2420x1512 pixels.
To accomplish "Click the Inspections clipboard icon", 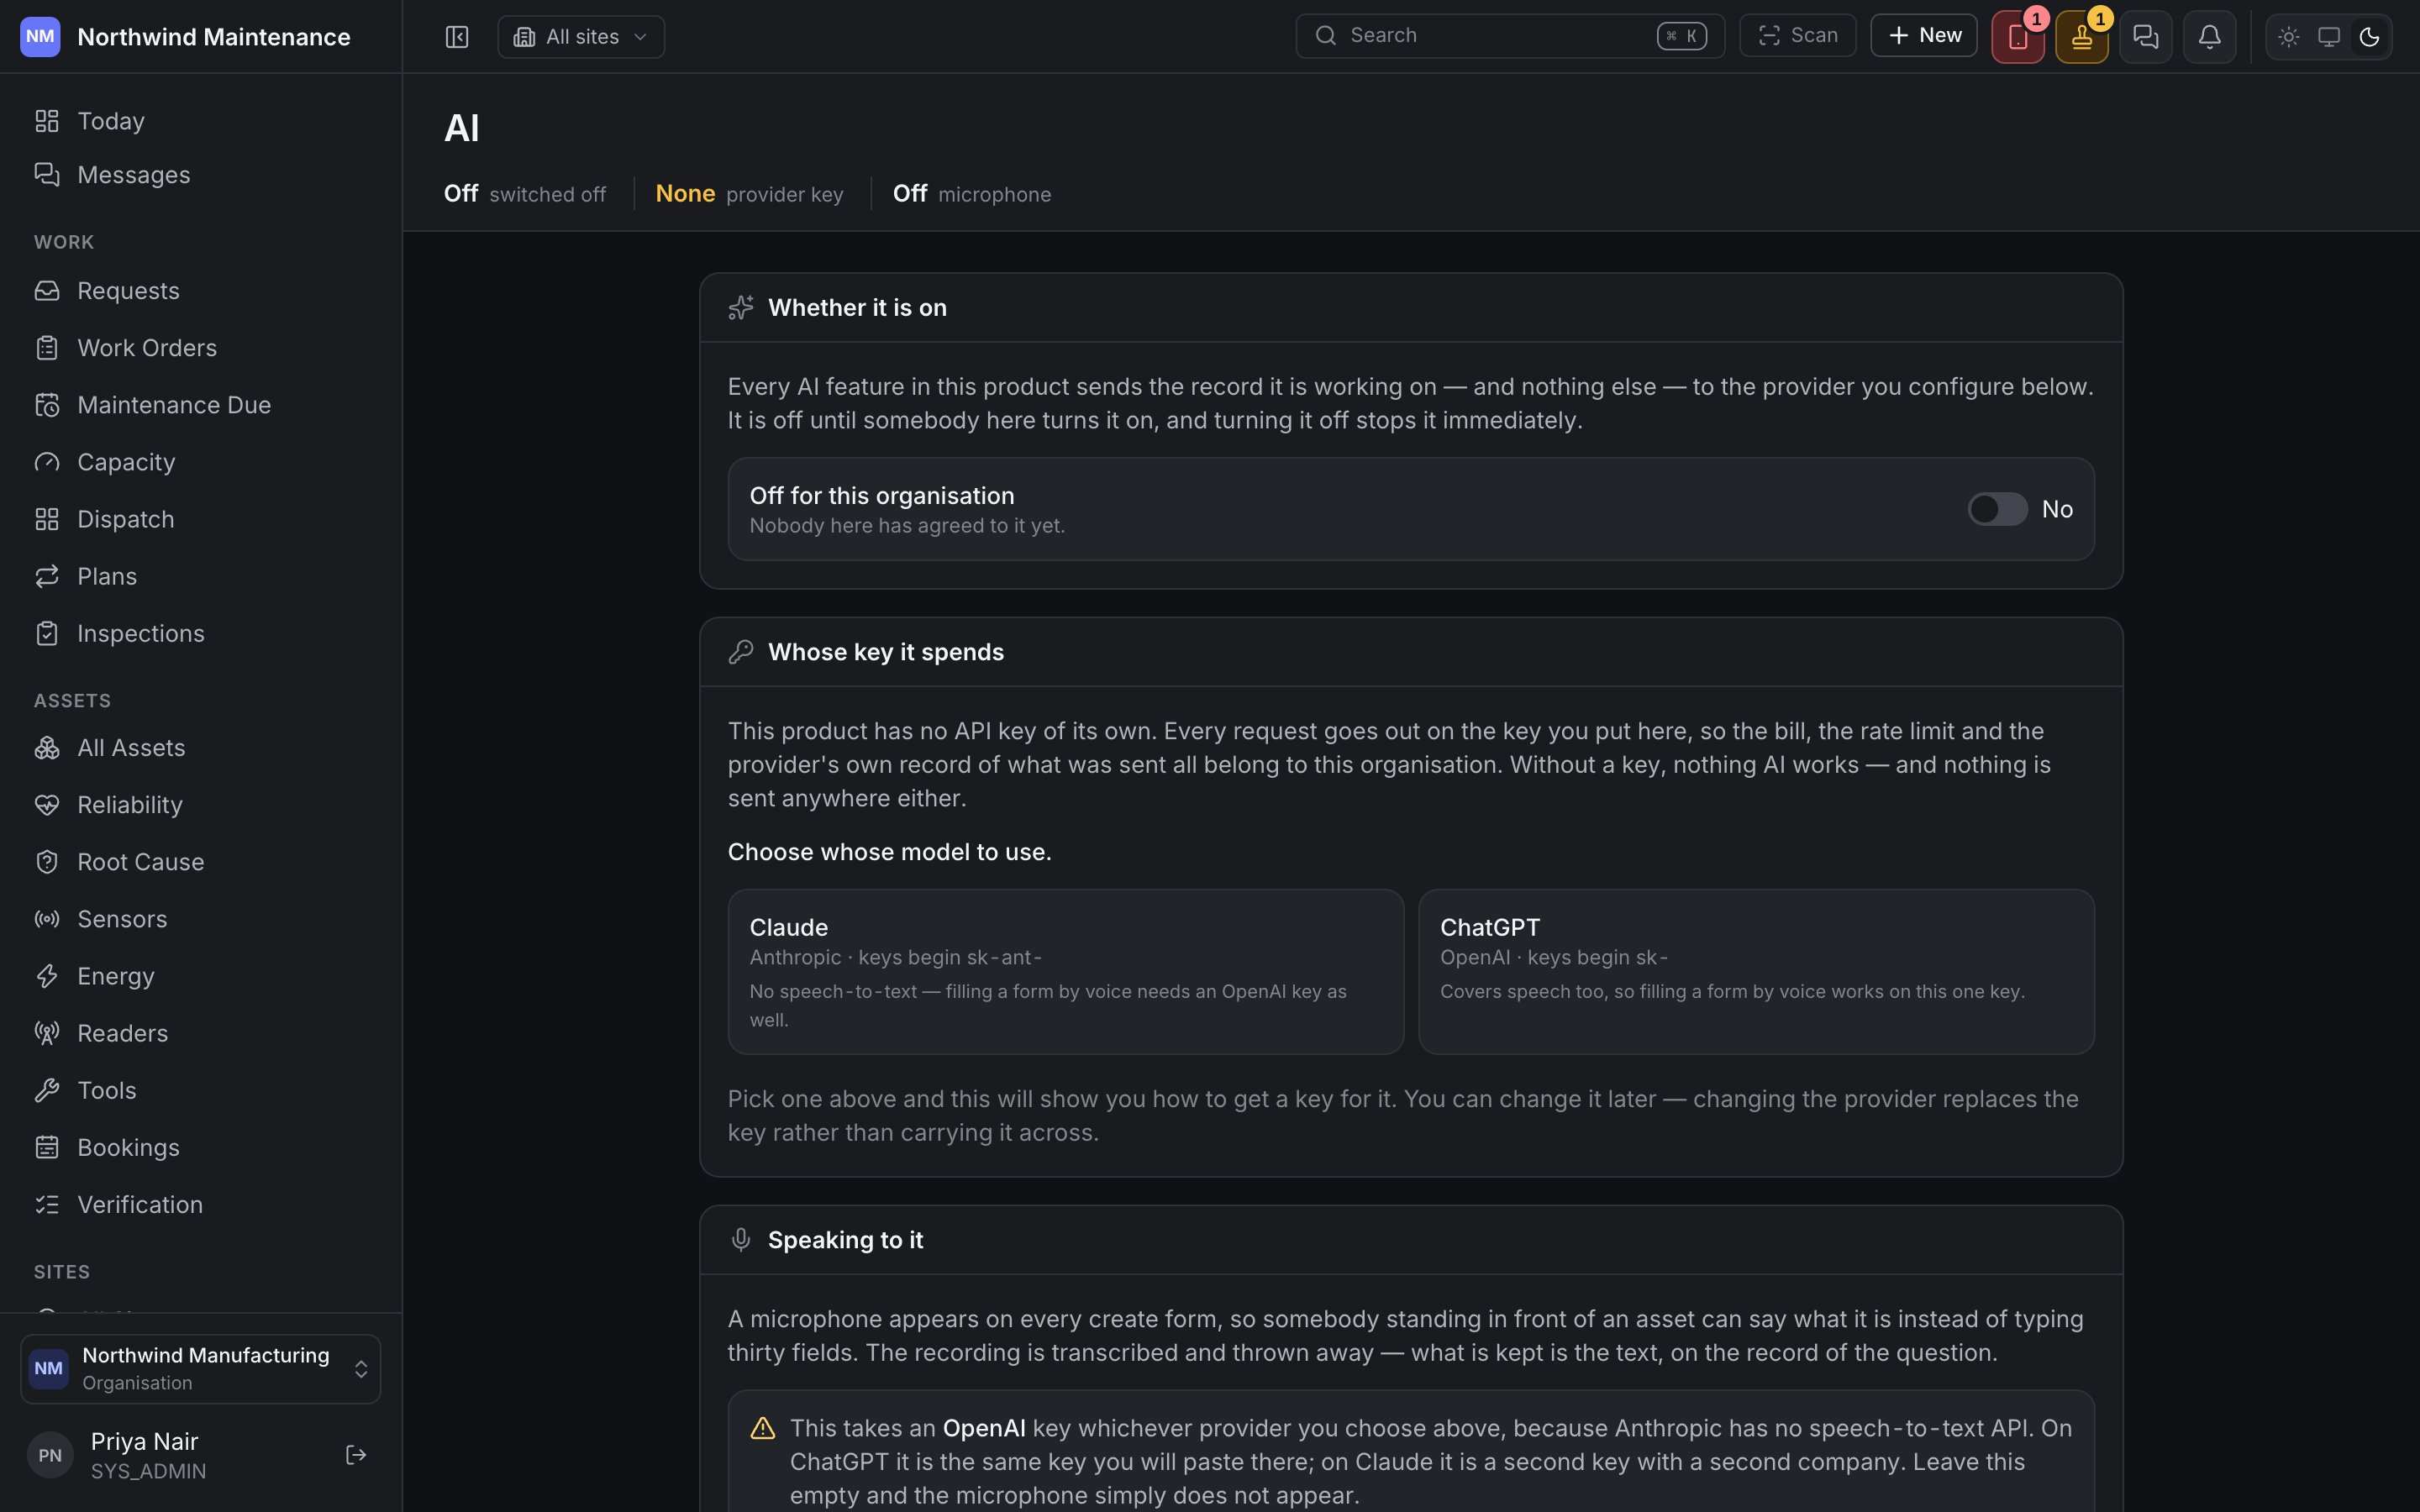I will pos(47,633).
